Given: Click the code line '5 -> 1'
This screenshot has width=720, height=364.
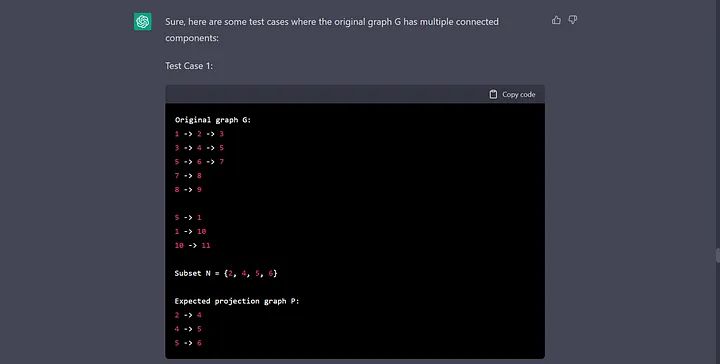Looking at the screenshot, I should 188,218.
